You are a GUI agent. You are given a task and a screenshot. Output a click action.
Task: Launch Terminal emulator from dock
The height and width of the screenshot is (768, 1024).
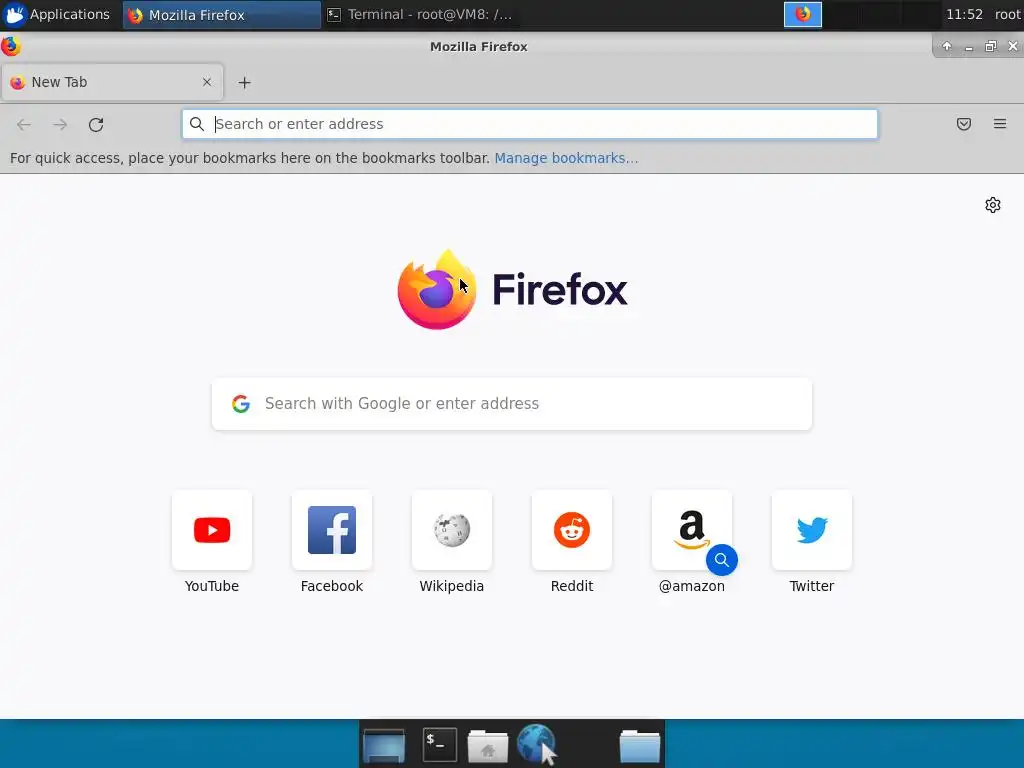440,745
